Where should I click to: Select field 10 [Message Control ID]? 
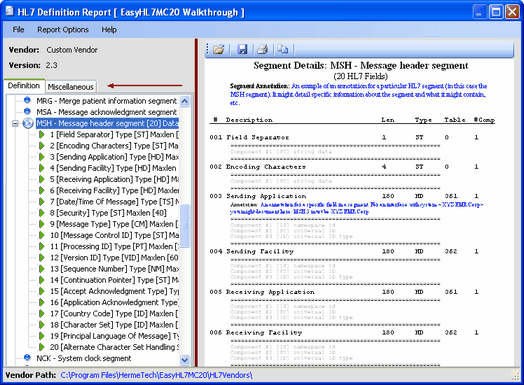[x=114, y=235]
